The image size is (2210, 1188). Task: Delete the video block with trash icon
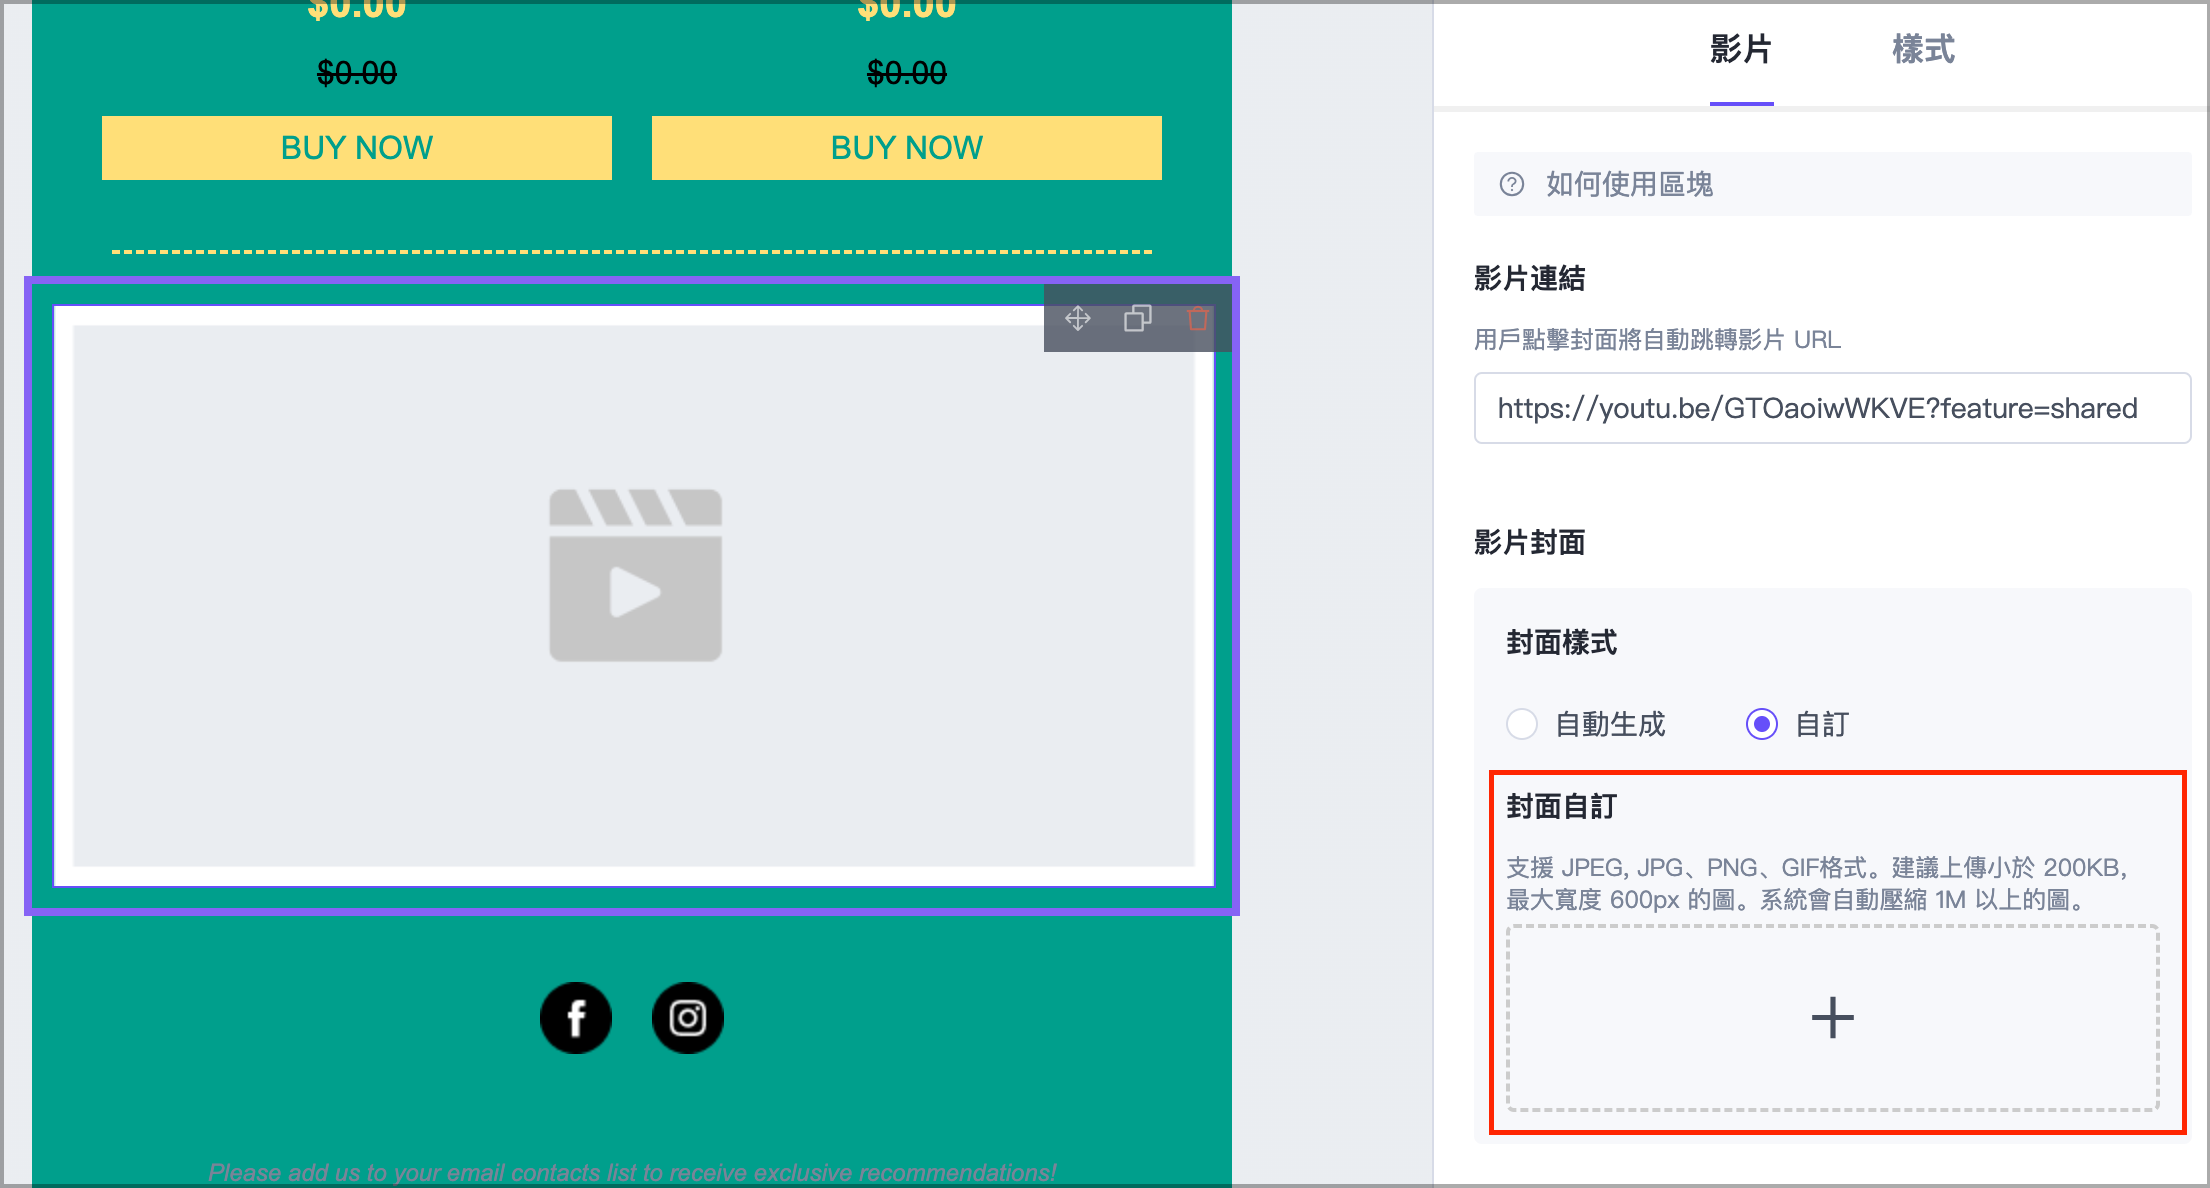pos(1198,318)
